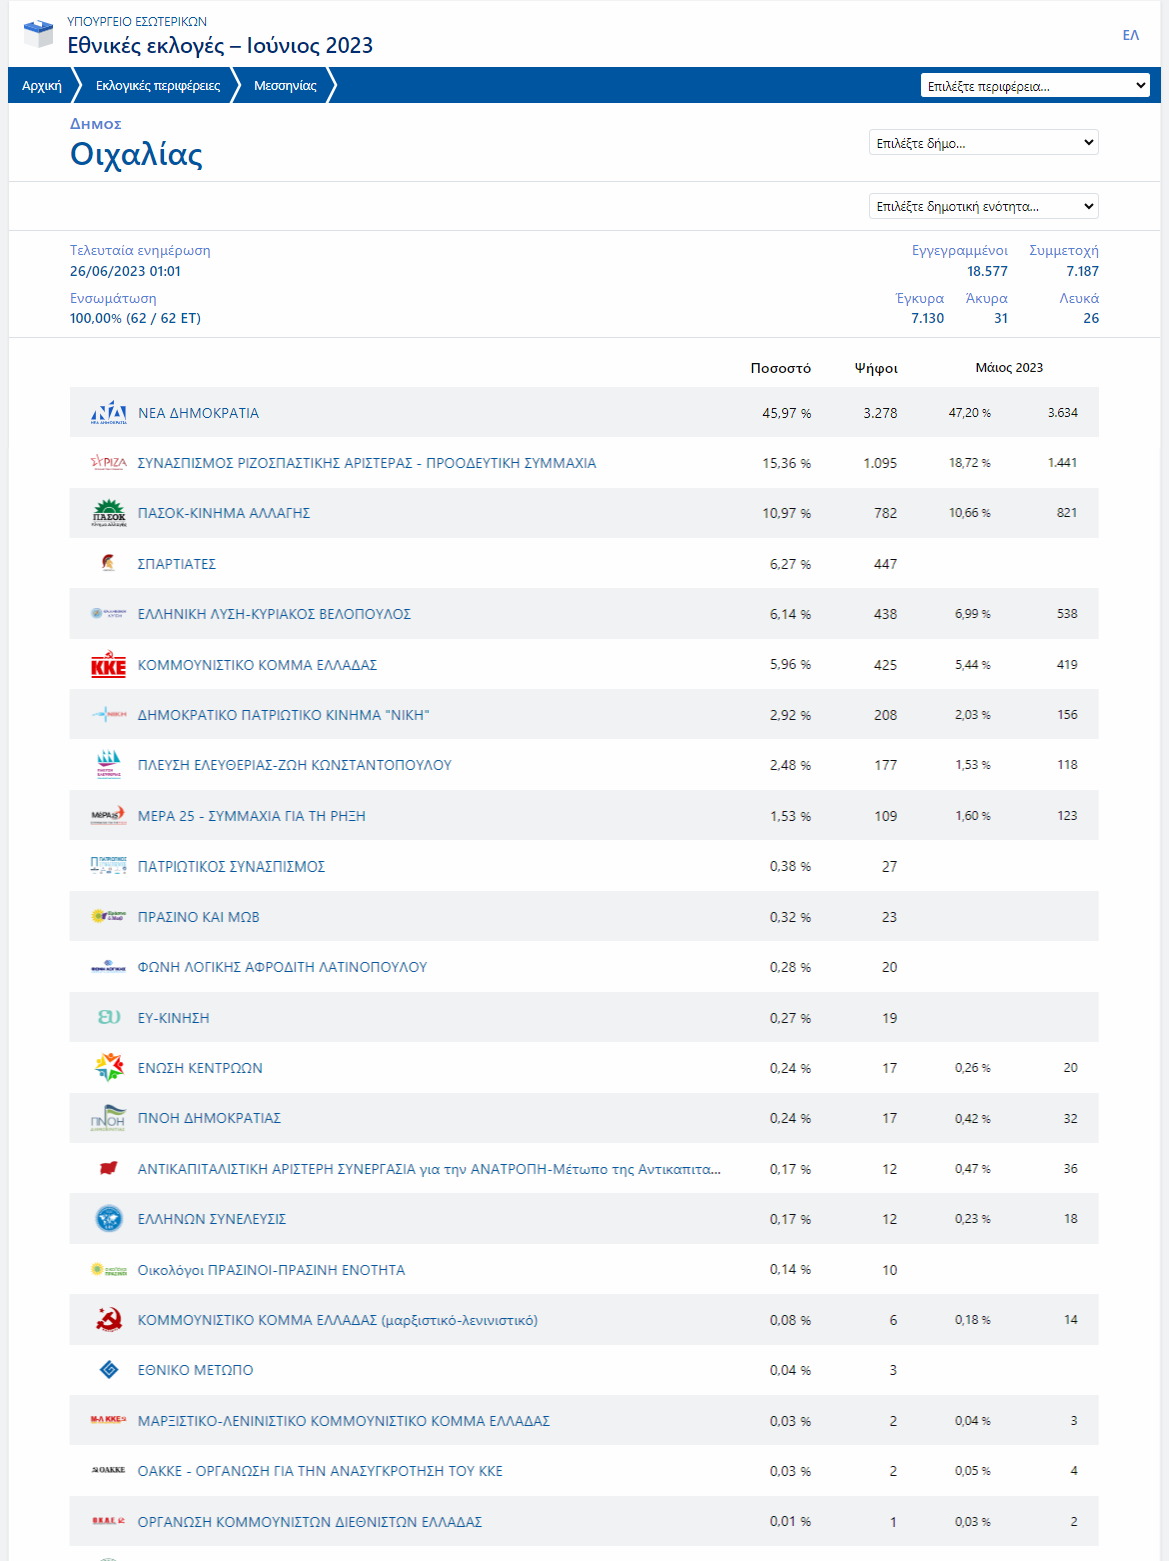The image size is (1169, 1561).
Task: Click the ΠΑΤΡΙΩΤΙΚΟΣ ΣΥΝΑΣΠΙΣΜΟΣ logo
Action: click(x=109, y=866)
